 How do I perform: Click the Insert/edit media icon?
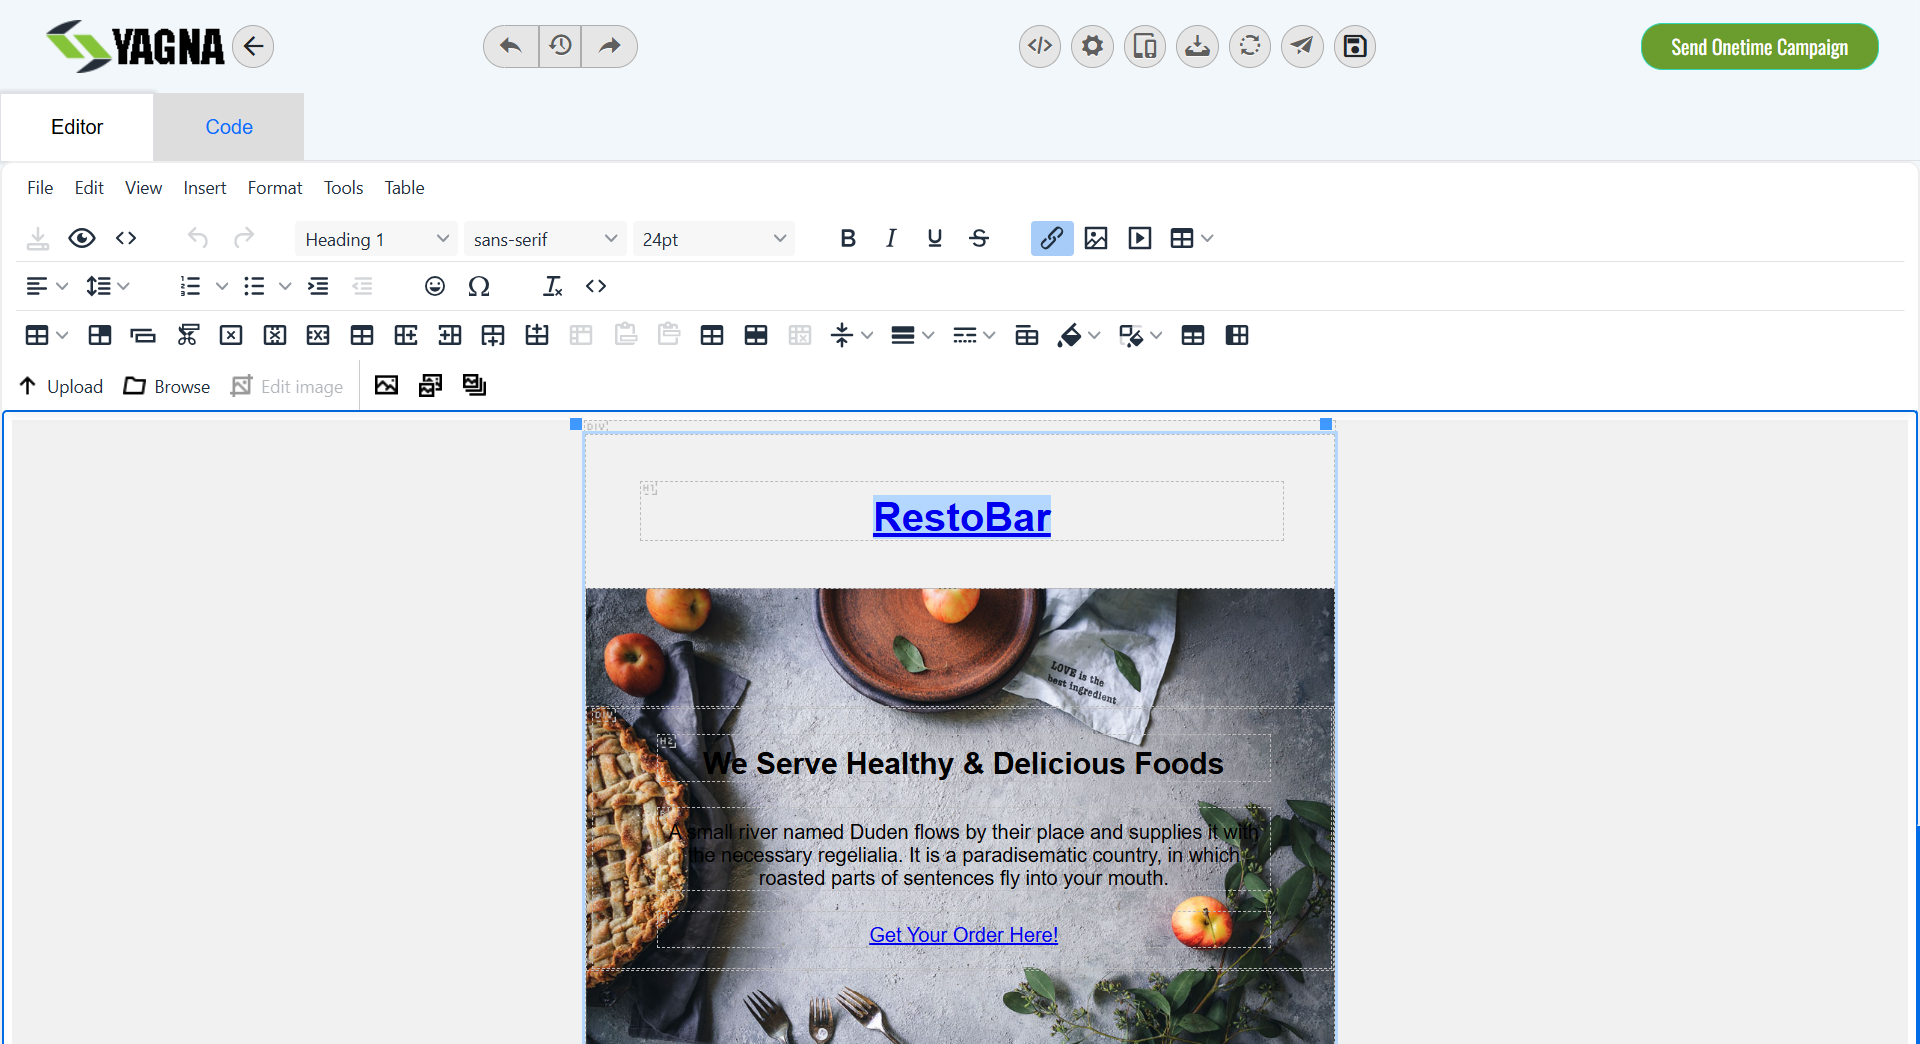[1139, 238]
